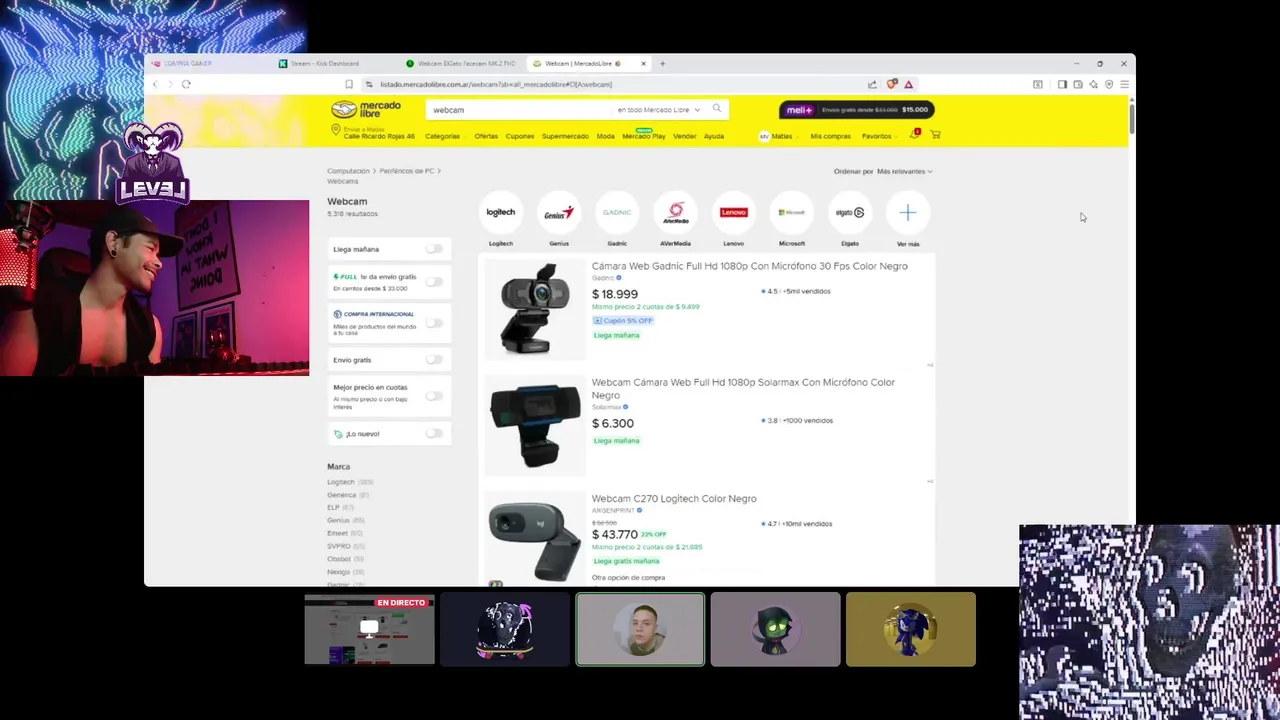Click the Otra opción de compra link
The height and width of the screenshot is (720, 1280).
coord(628,577)
